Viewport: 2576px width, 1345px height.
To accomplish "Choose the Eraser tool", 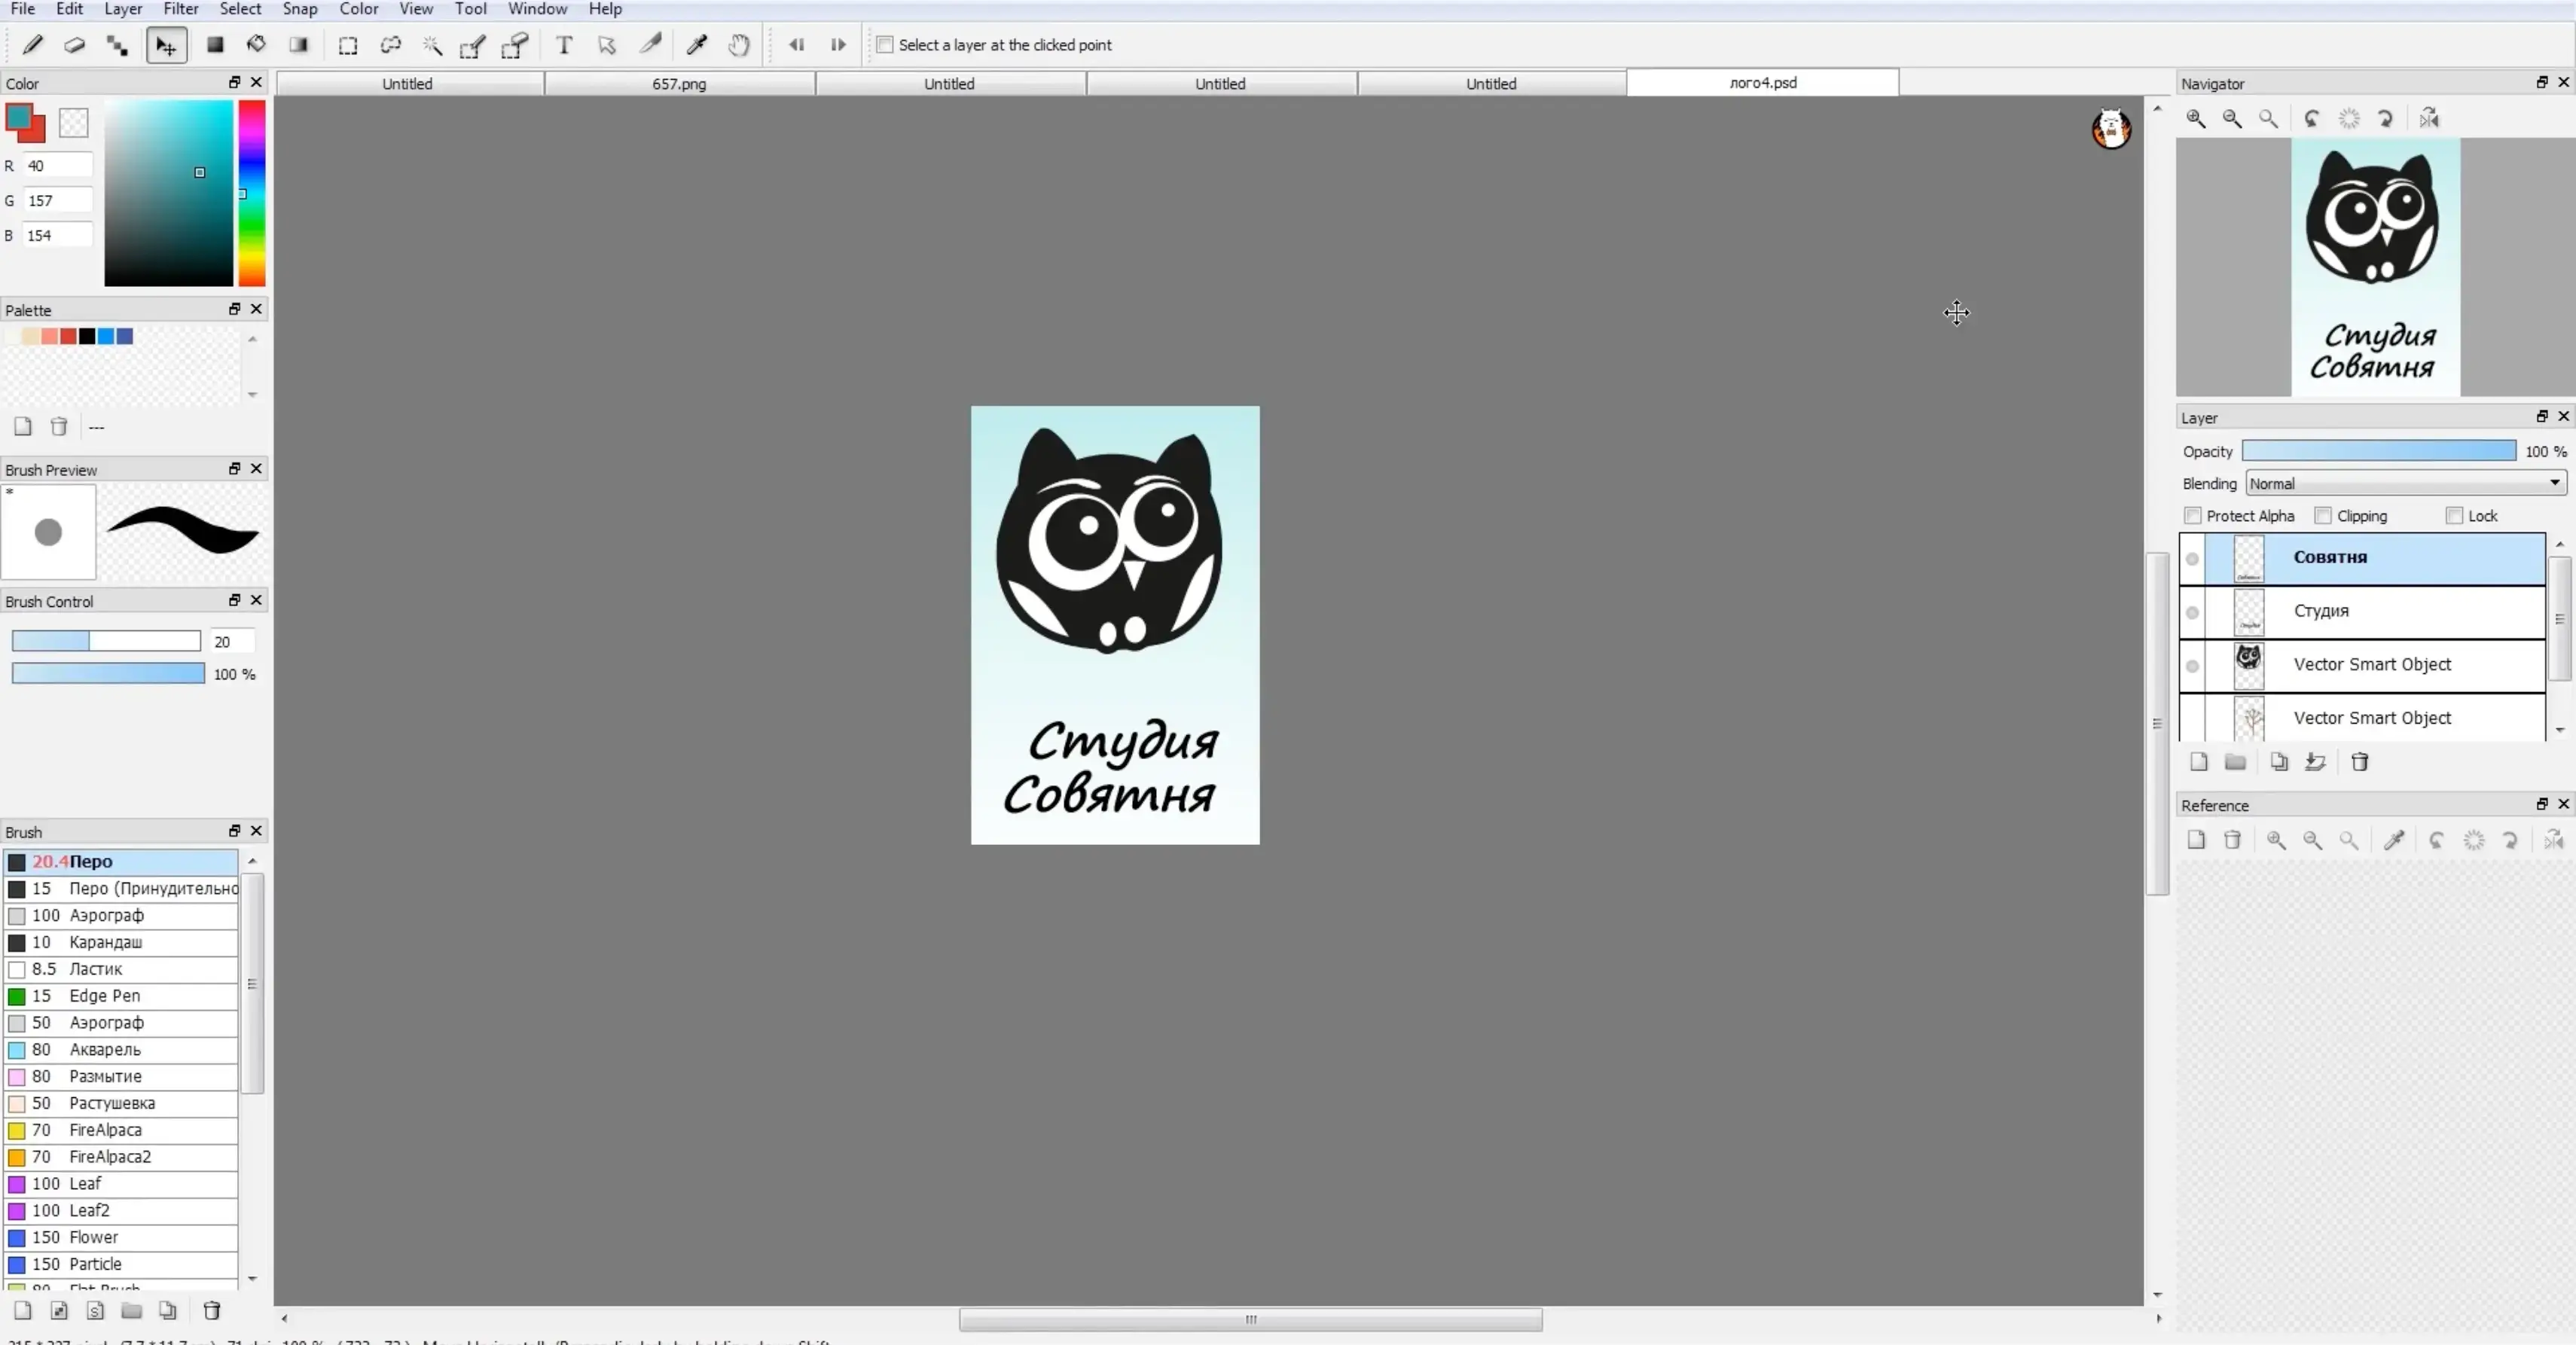I will click(75, 45).
